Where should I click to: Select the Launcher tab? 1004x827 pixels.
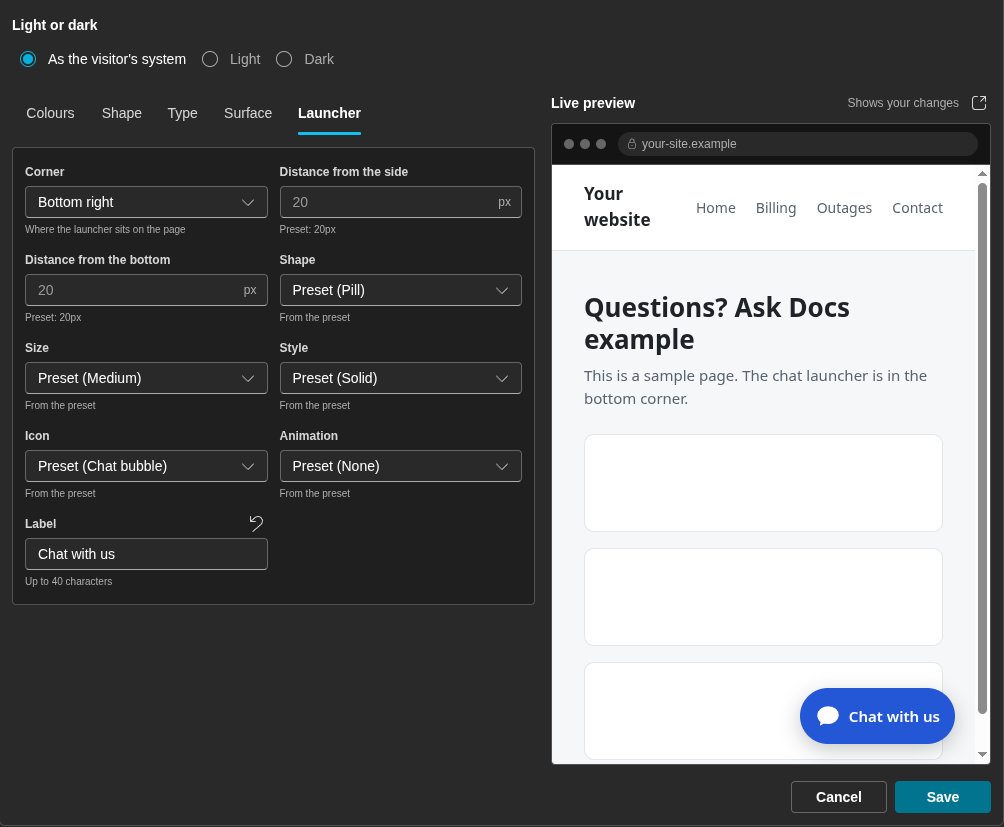[x=329, y=113]
